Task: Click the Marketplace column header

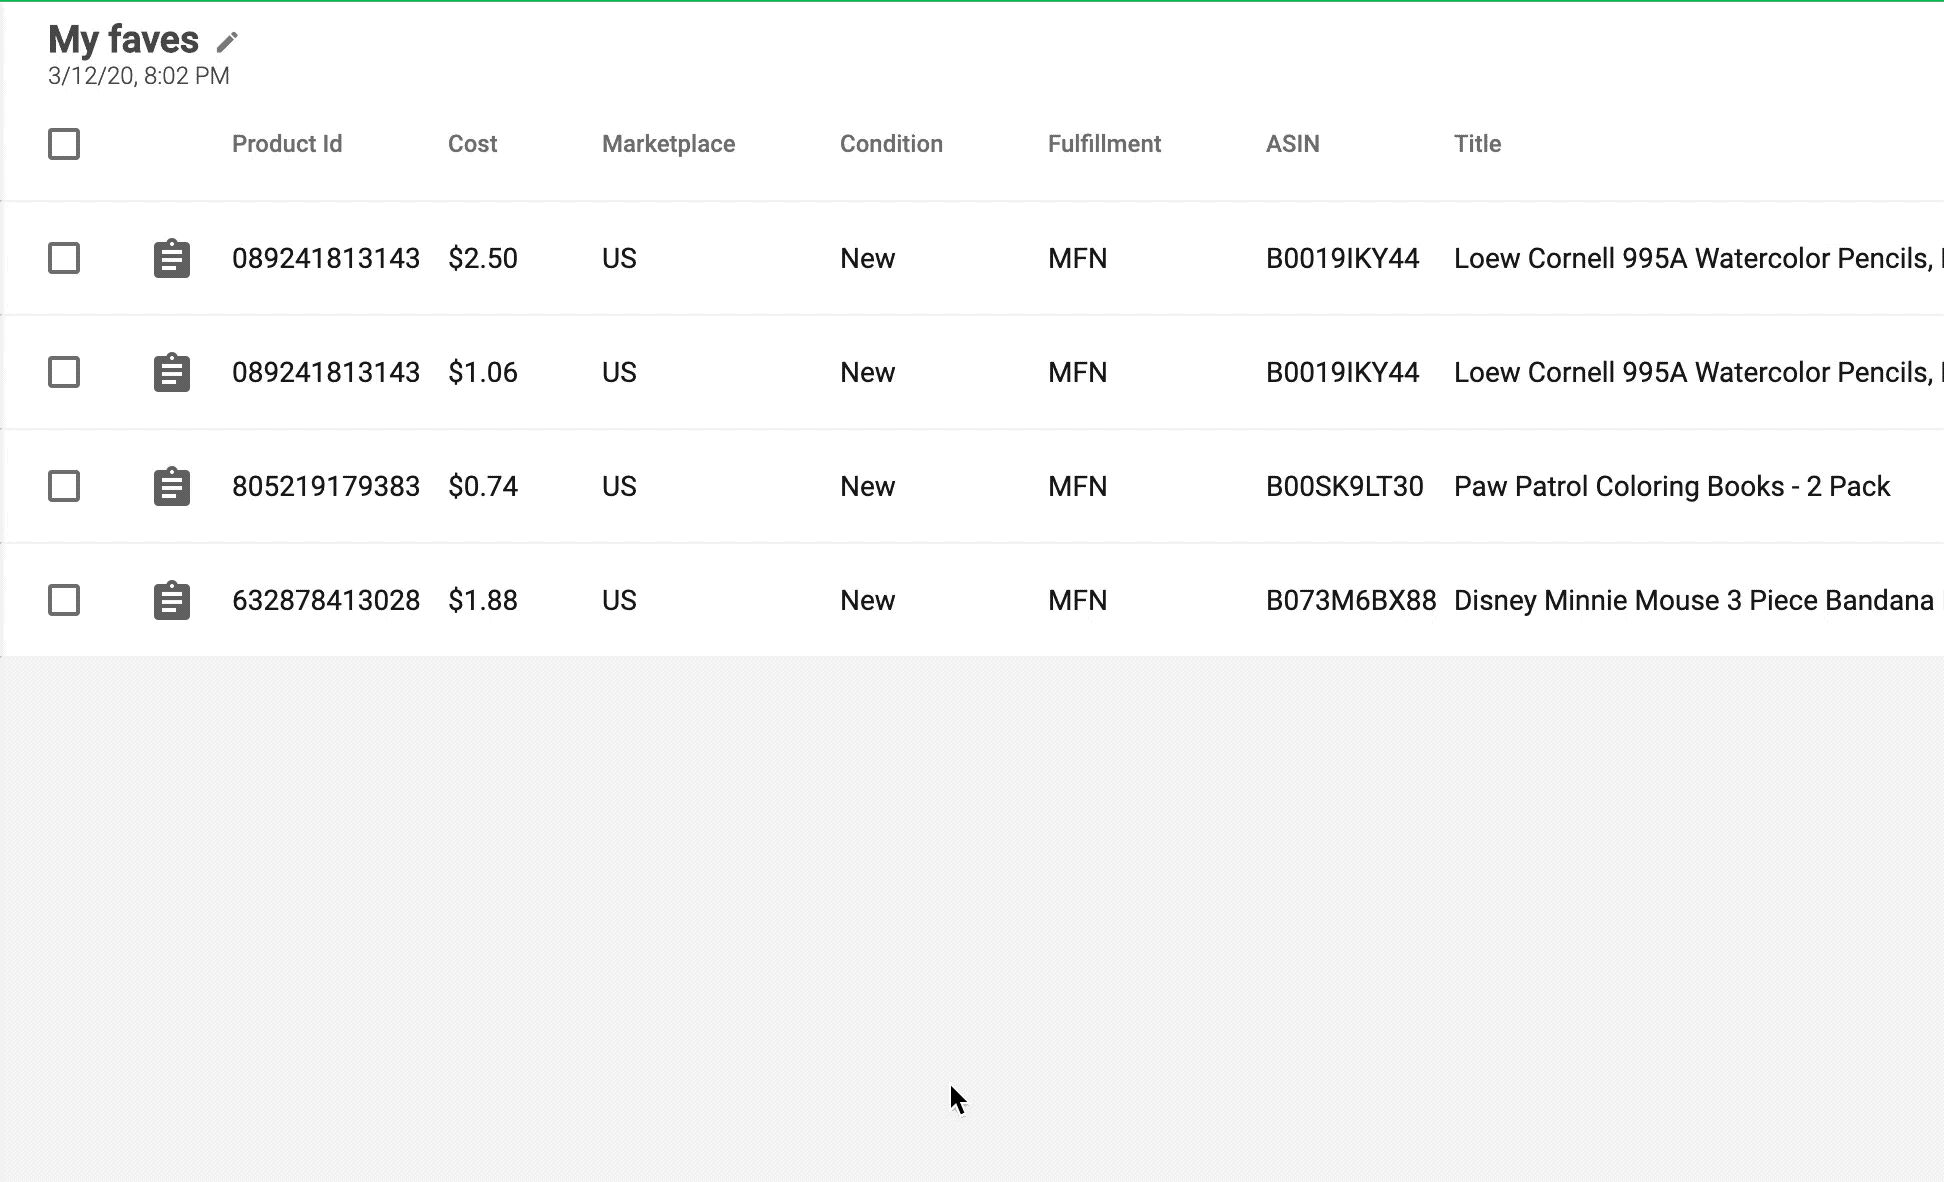Action: 668,144
